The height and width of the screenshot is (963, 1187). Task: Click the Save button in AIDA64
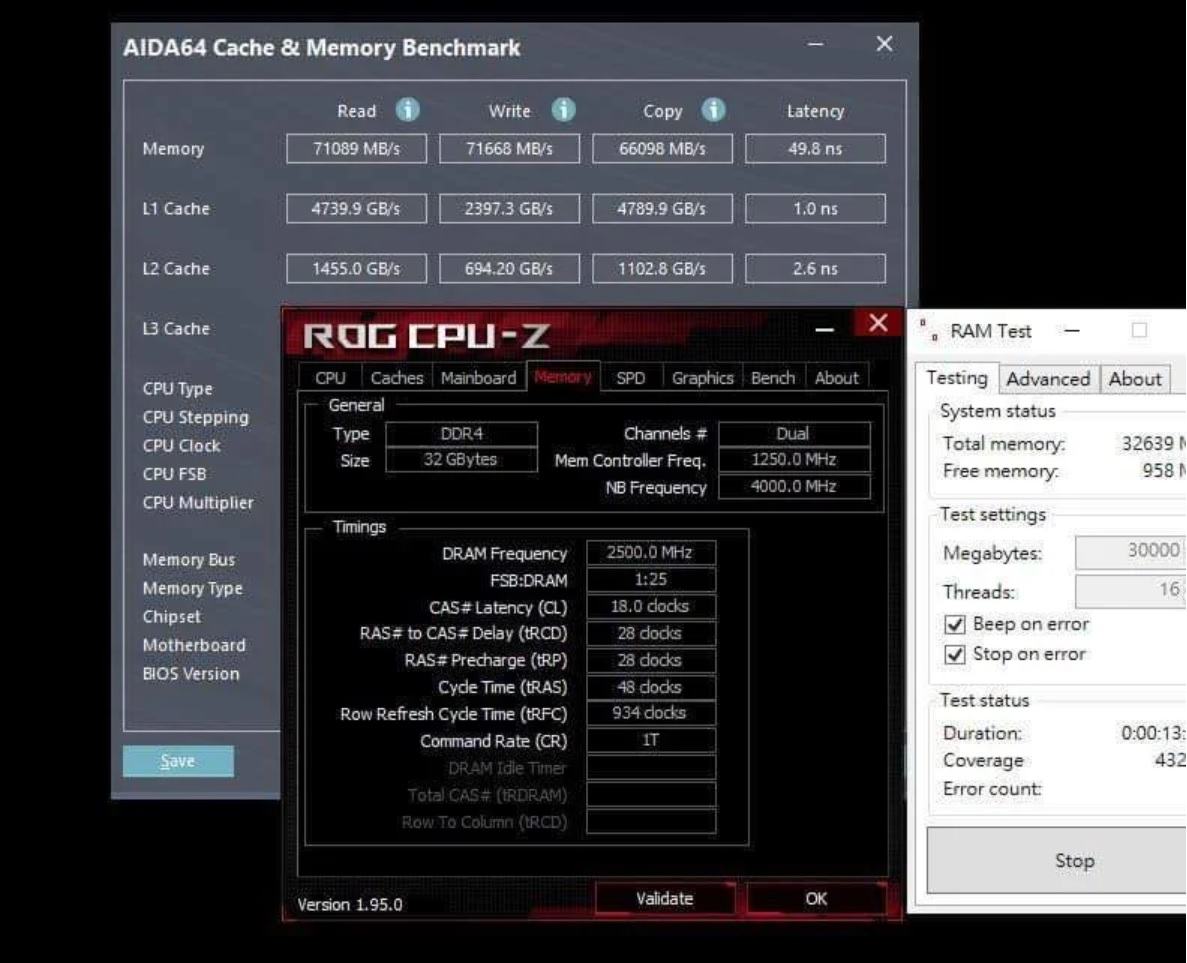178,761
